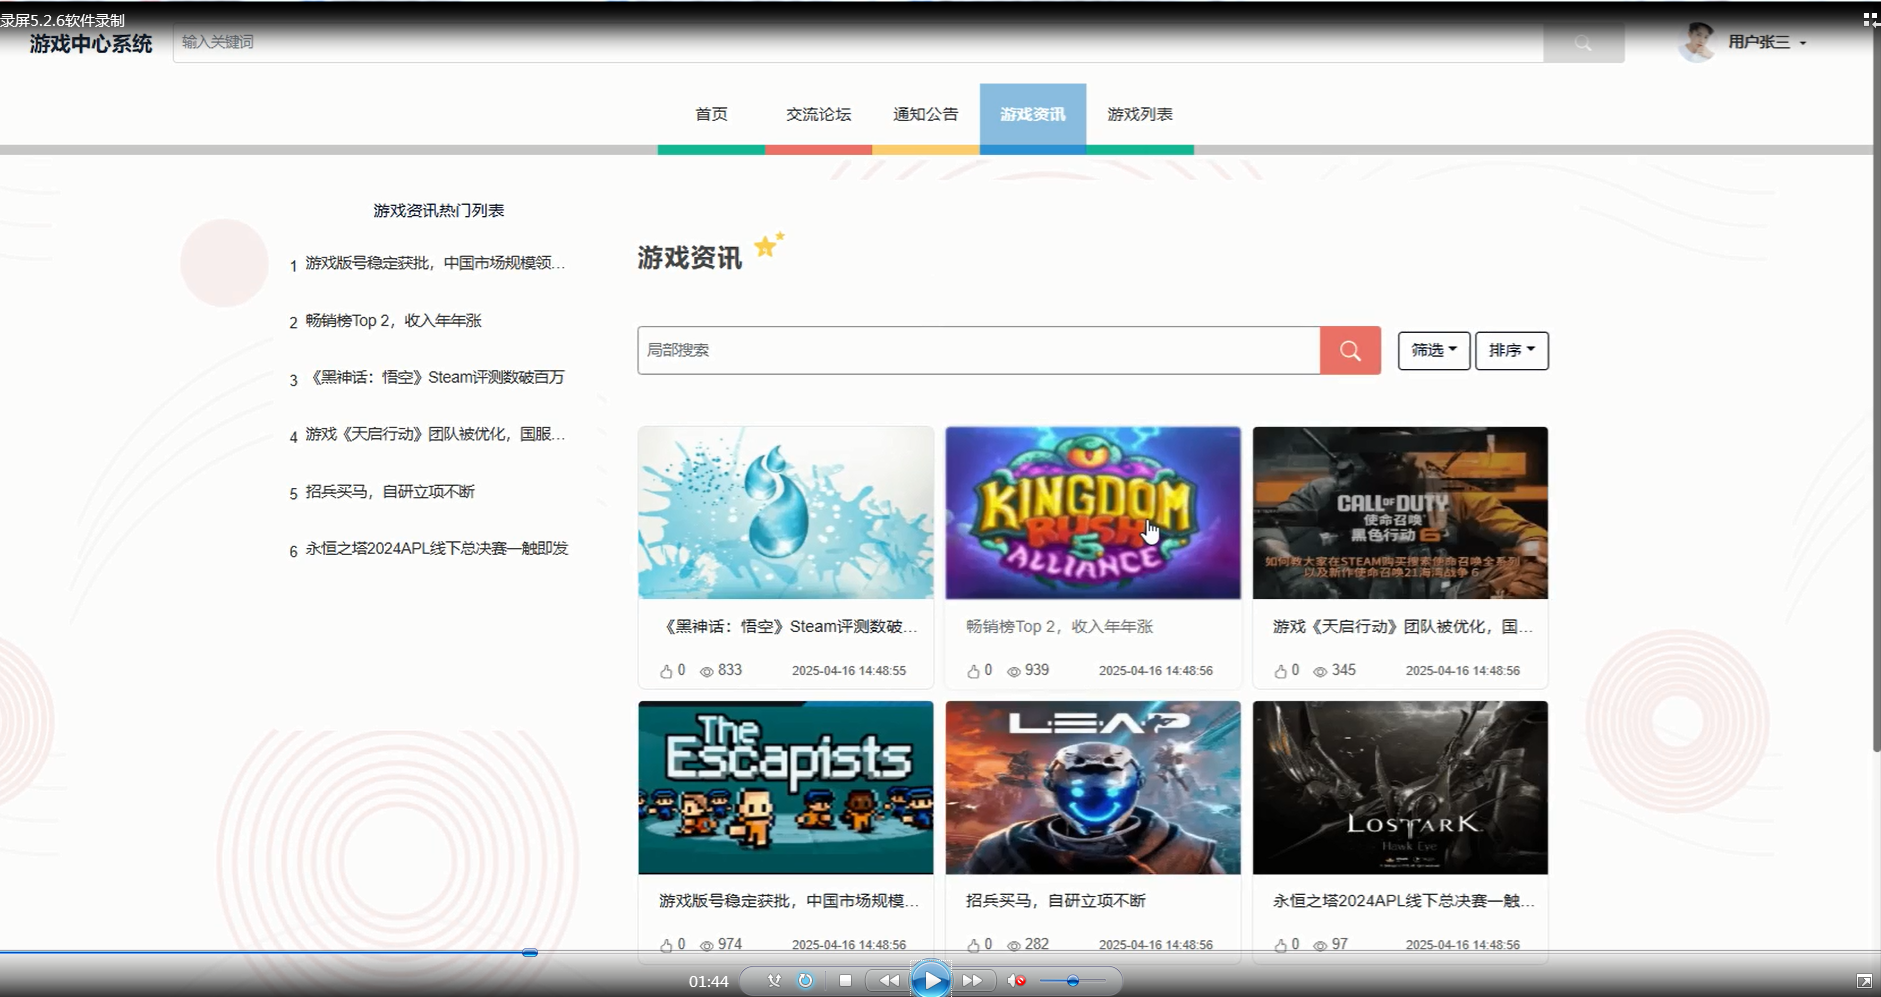Click card title 游戏版号稳定获批，中国市场规模…

[788, 901]
